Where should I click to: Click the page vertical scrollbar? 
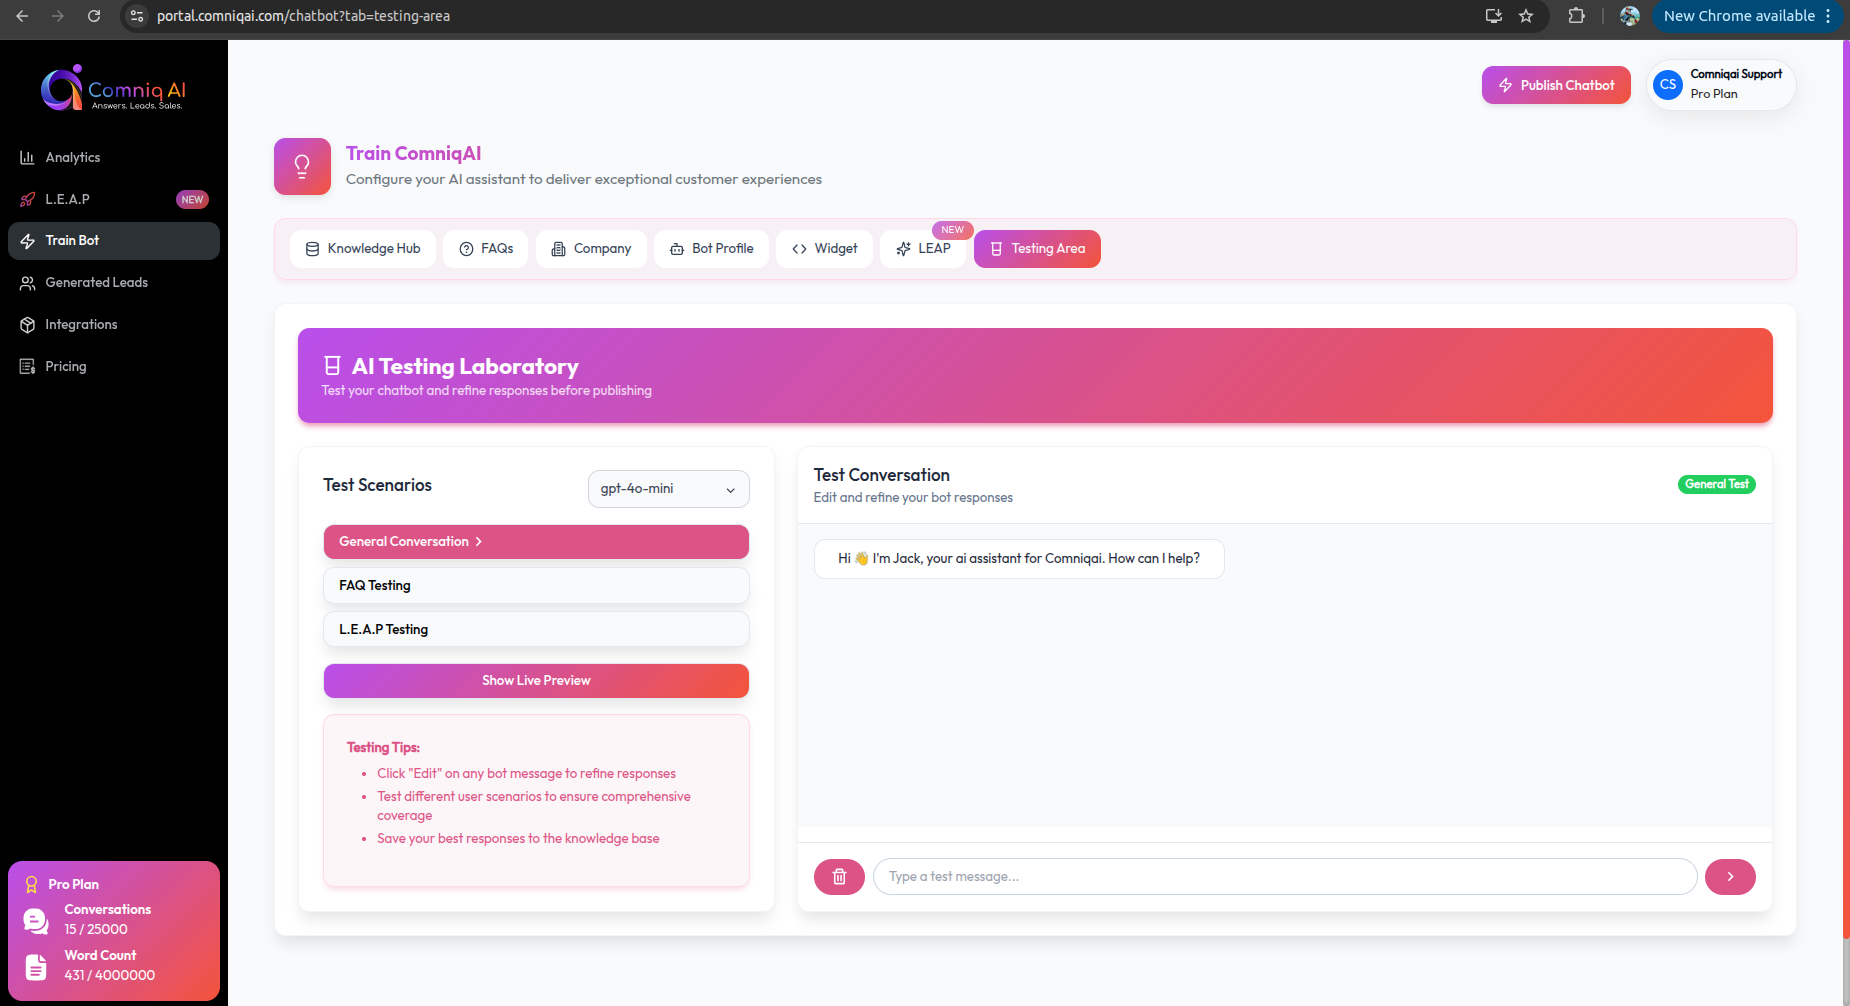[1845, 490]
